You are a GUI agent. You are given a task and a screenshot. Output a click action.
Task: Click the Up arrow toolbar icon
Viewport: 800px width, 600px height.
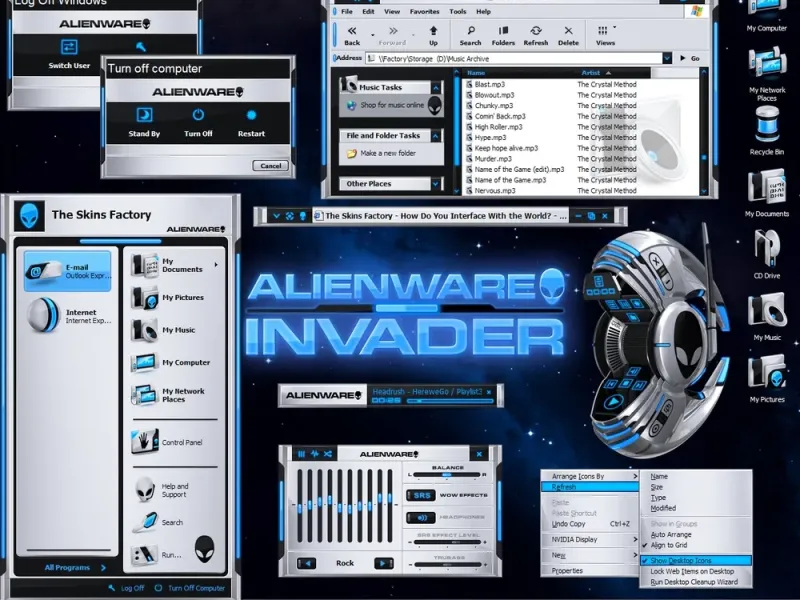coord(433,31)
